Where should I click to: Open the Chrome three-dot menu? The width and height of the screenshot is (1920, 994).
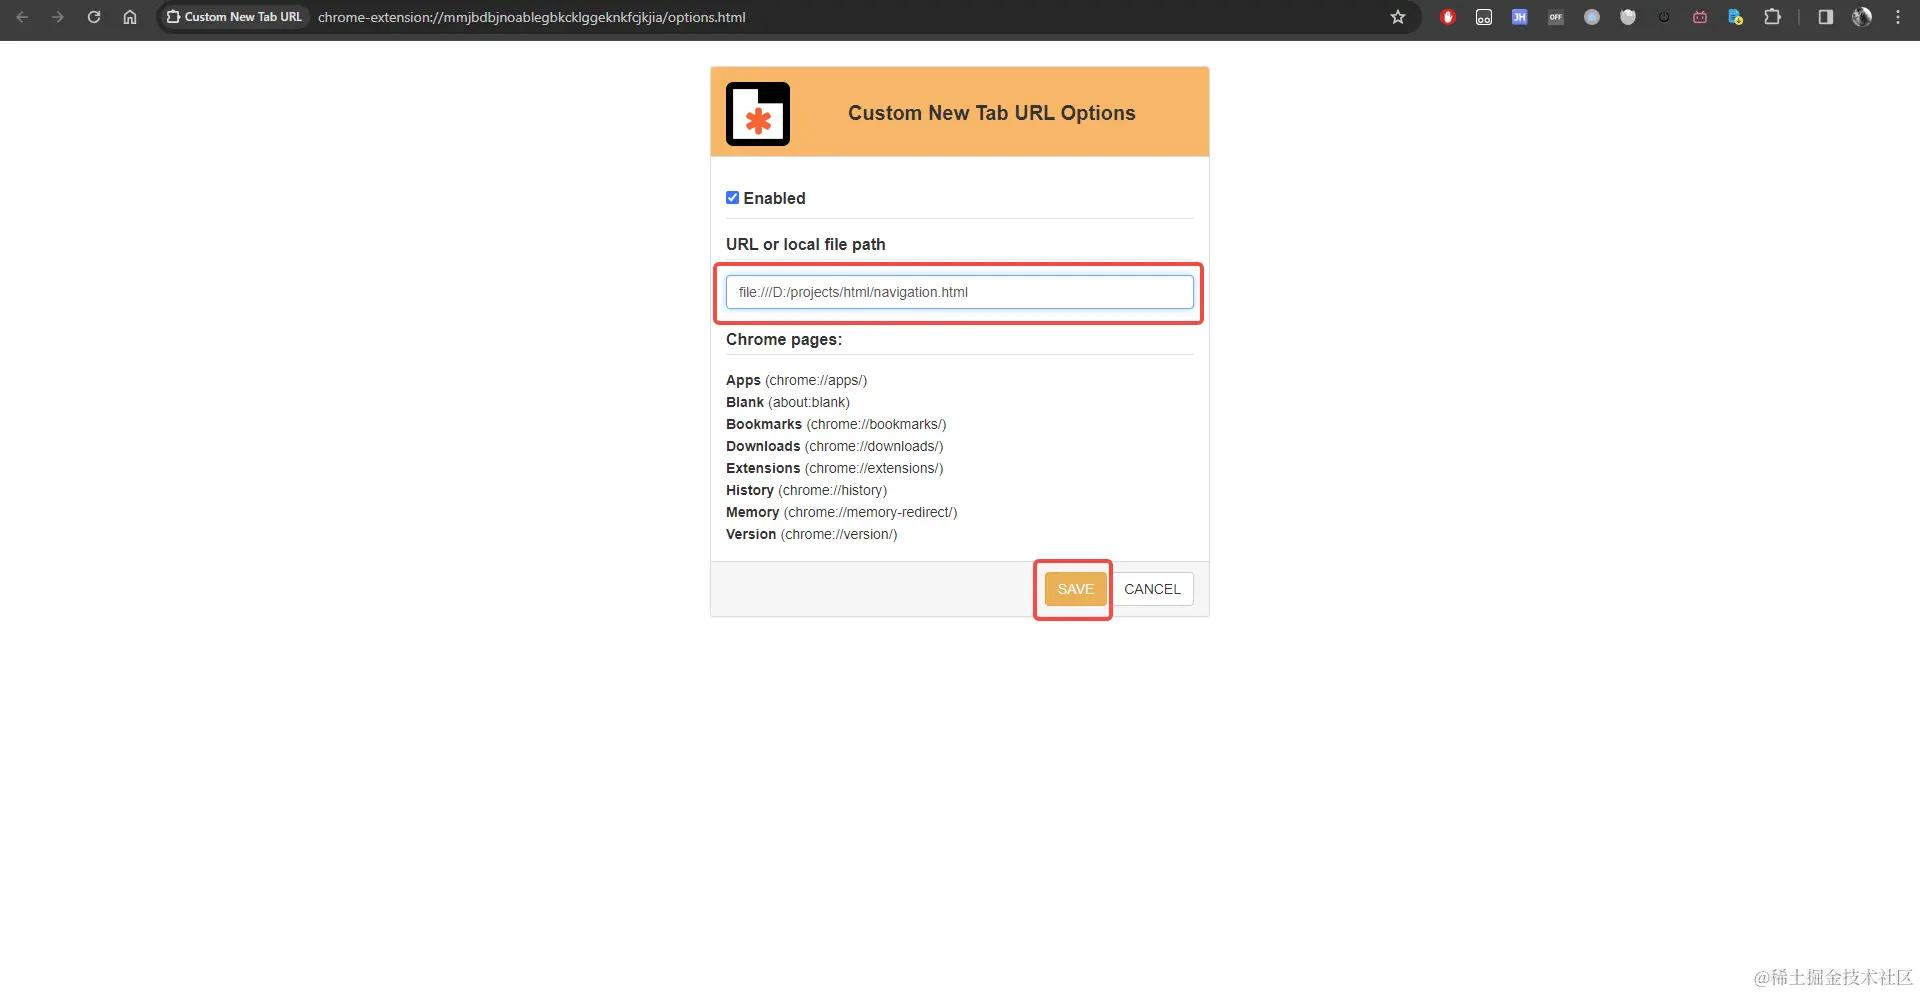click(x=1898, y=17)
